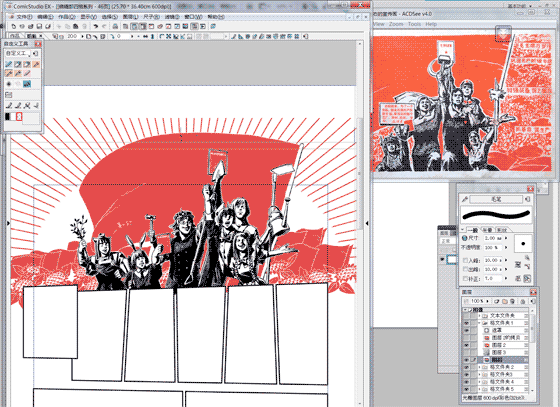Expand the 文本文件夹 folder in the layers list
560x407 pixels.
(x=479, y=316)
